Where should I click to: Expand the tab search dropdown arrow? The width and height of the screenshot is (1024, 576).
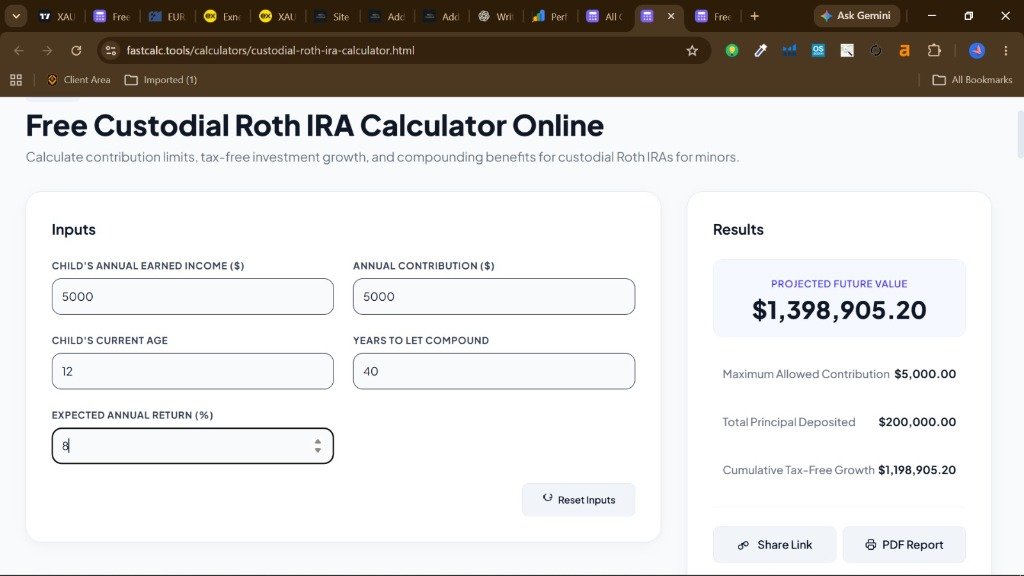click(x=16, y=16)
